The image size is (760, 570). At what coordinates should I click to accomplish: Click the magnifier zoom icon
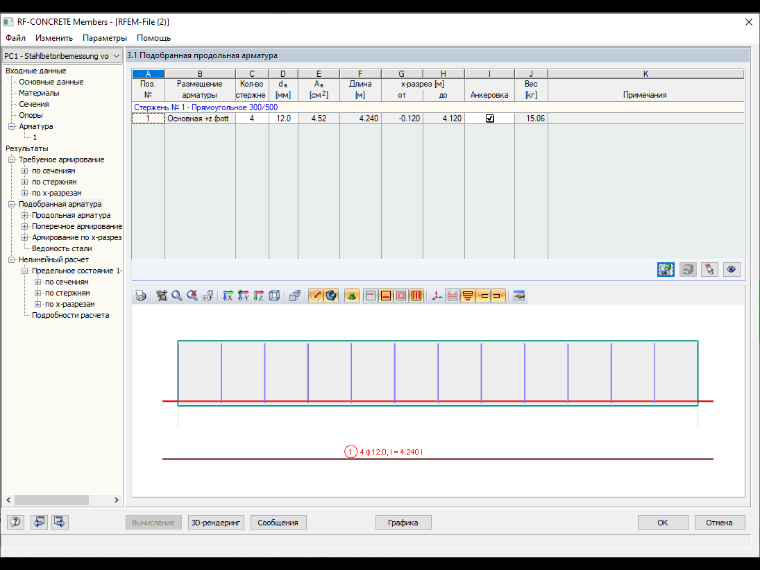(177, 296)
